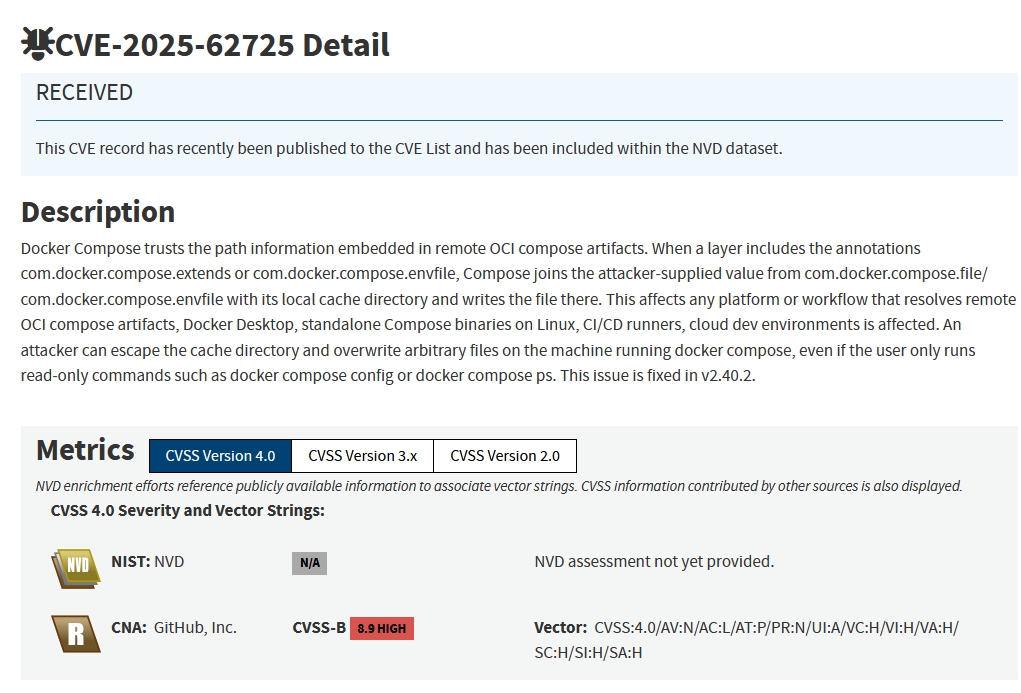Screen dimensions: 1021x693
Task: Click the NVD enrichment efforts note
Action: click(498, 487)
